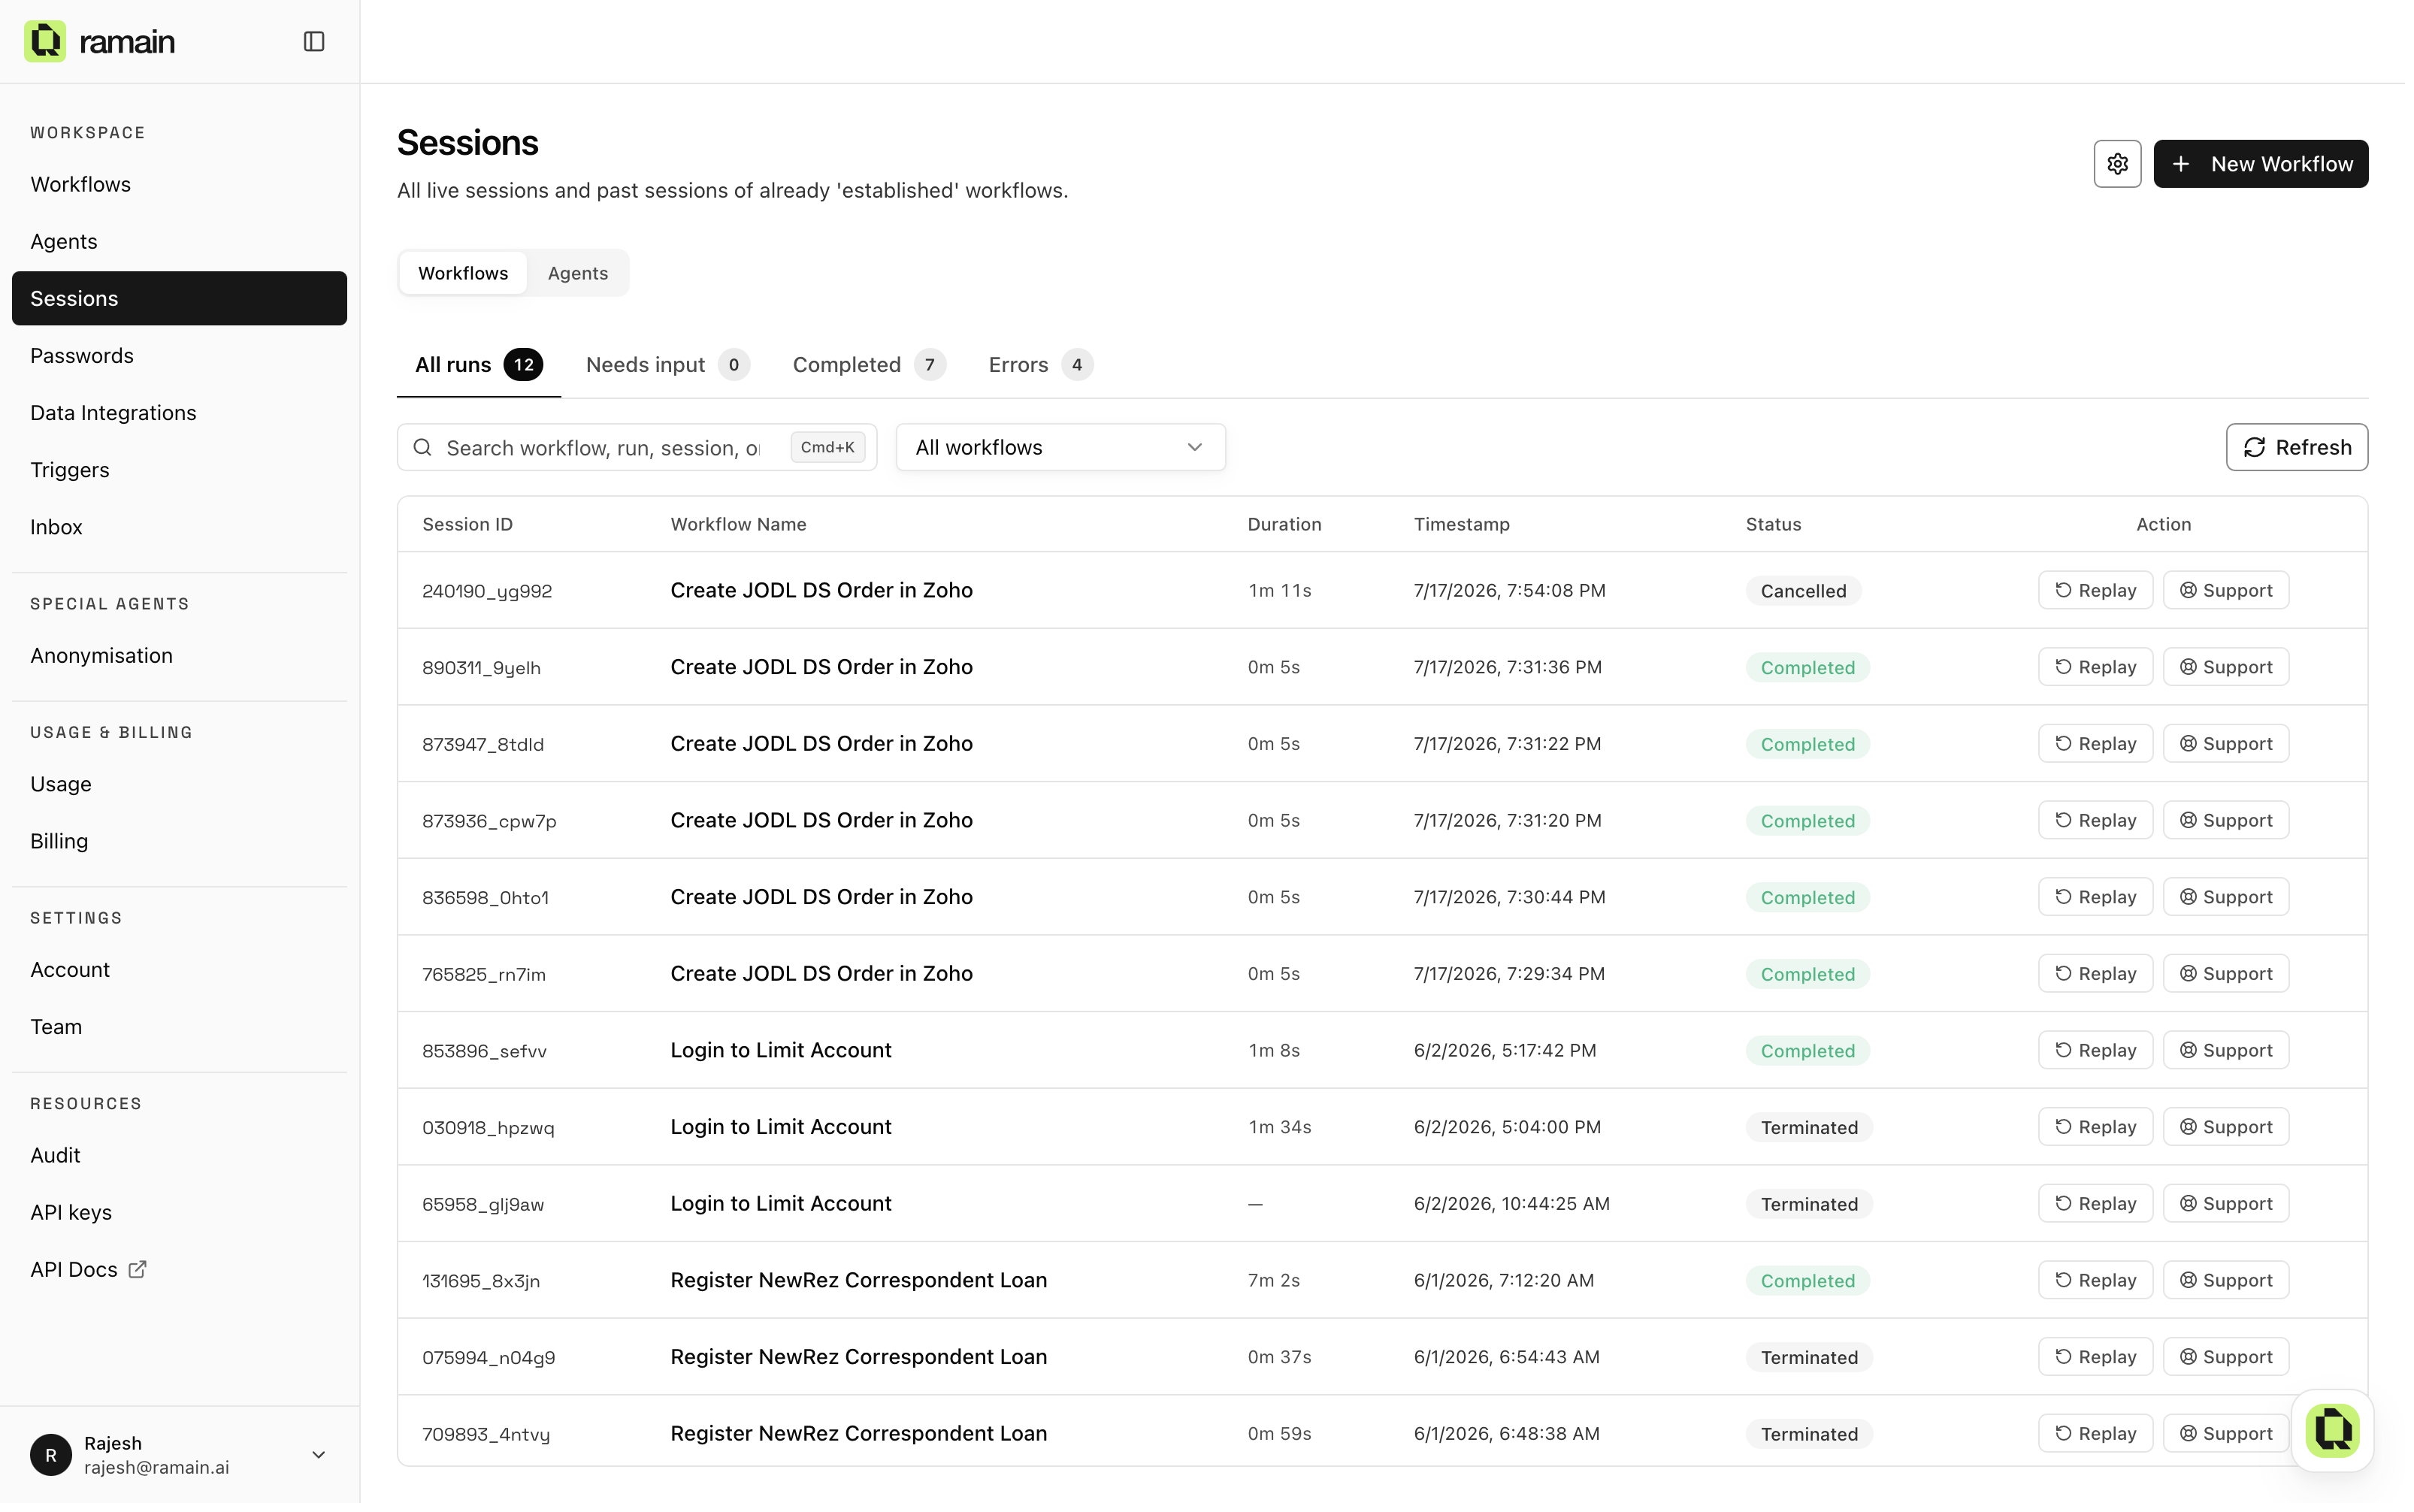Open Anonymisation special agent
Screen dimensions: 2414x1512
tap(179, 655)
